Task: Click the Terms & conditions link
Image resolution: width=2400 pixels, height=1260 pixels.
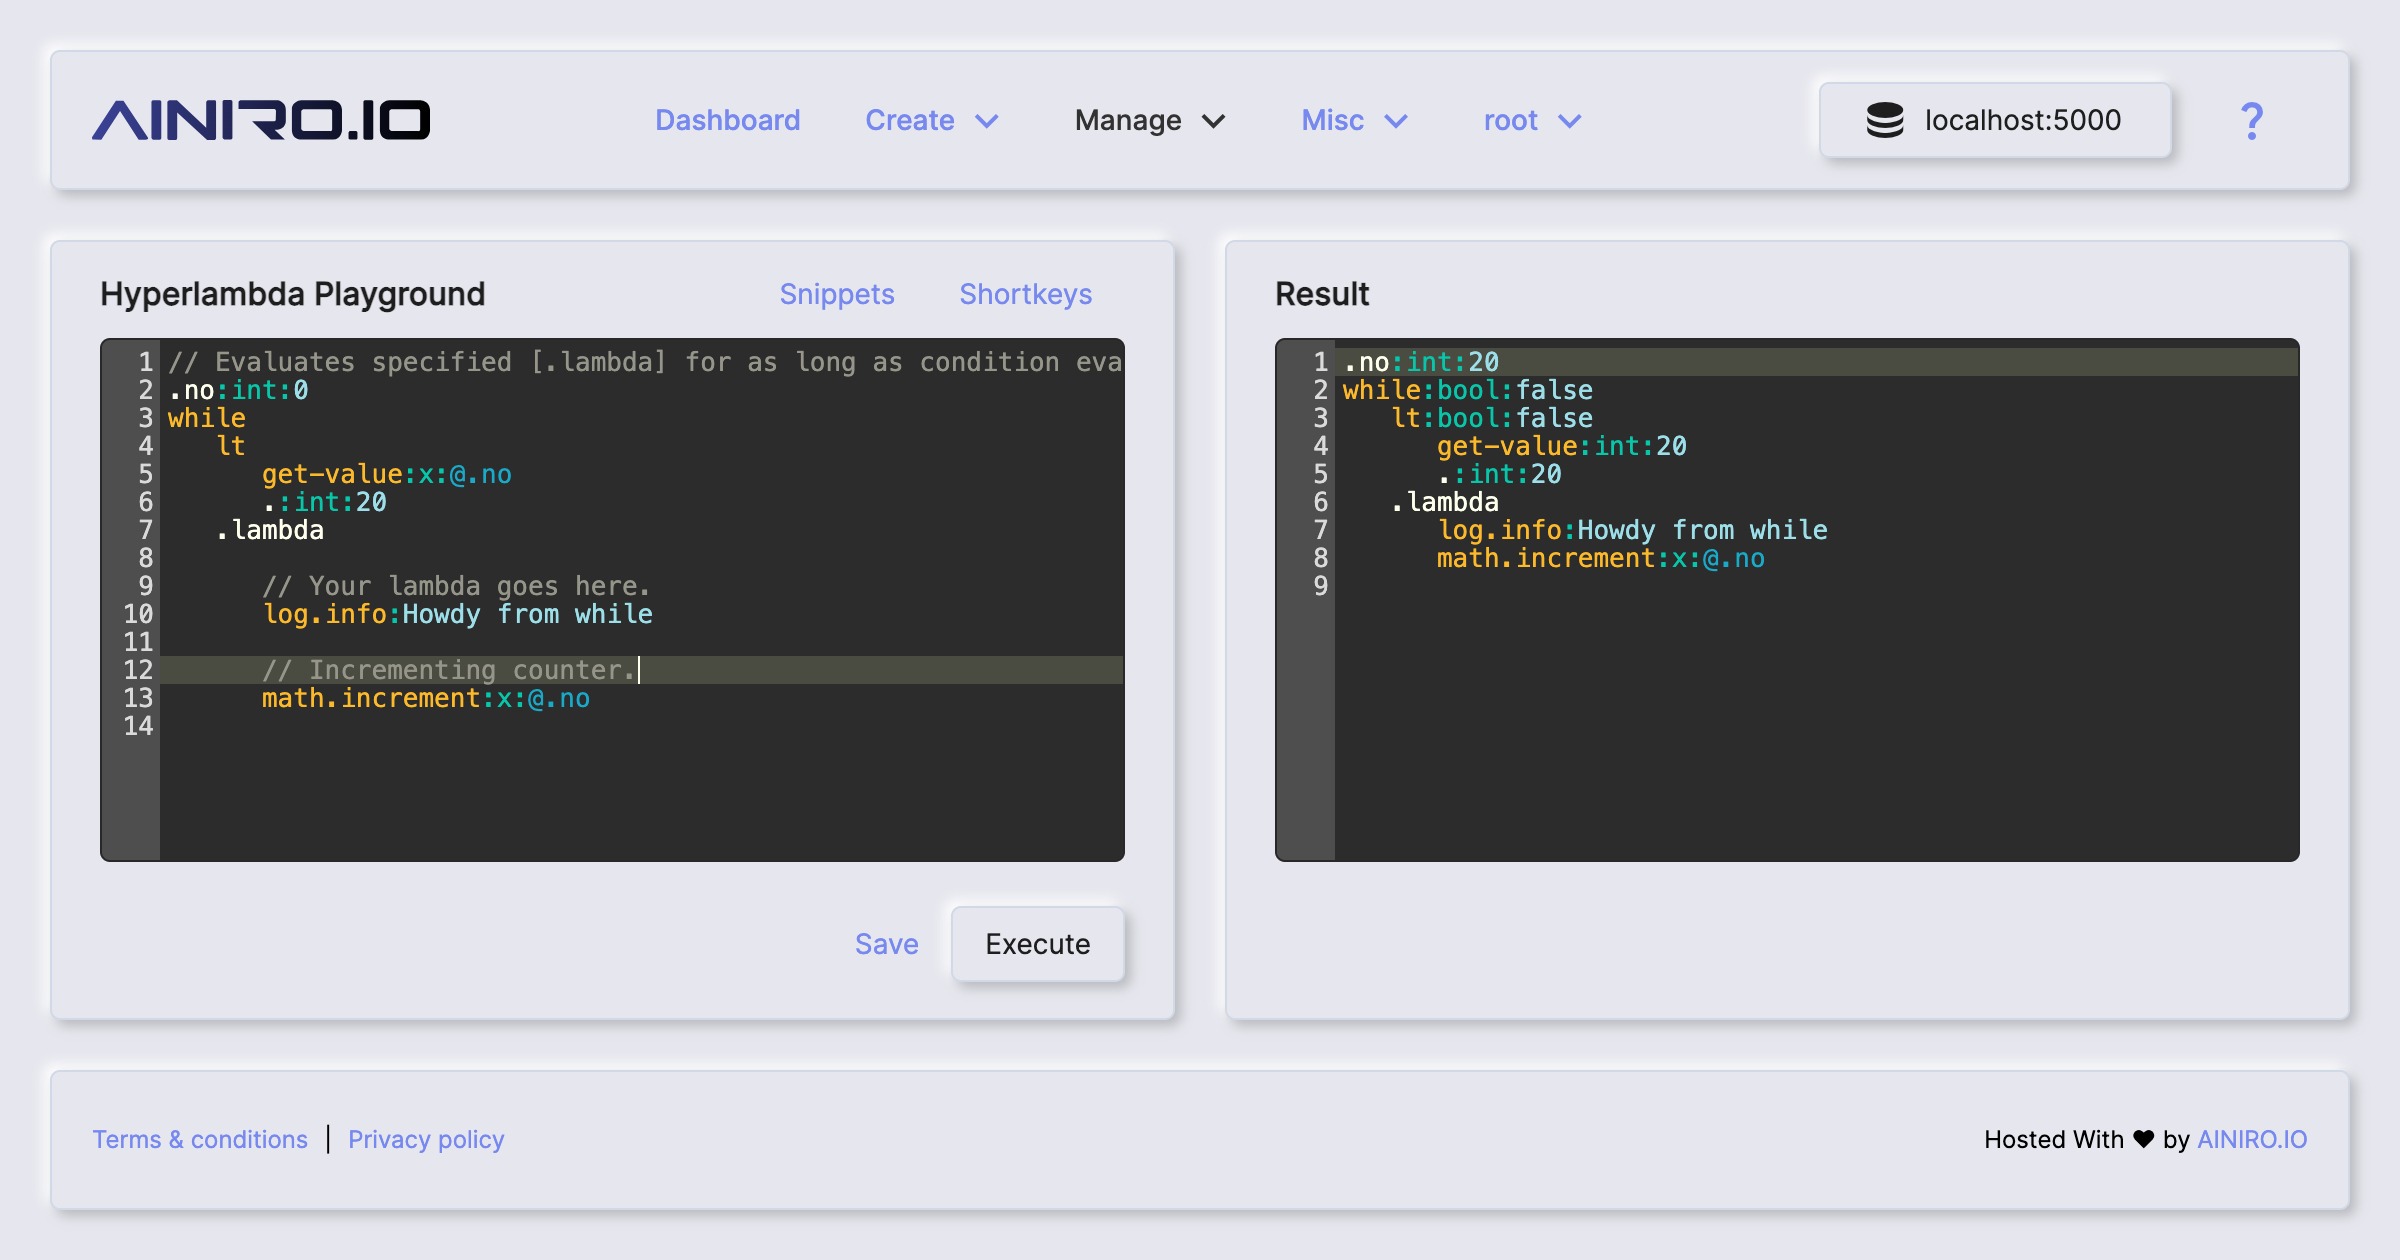Action: coord(198,1138)
